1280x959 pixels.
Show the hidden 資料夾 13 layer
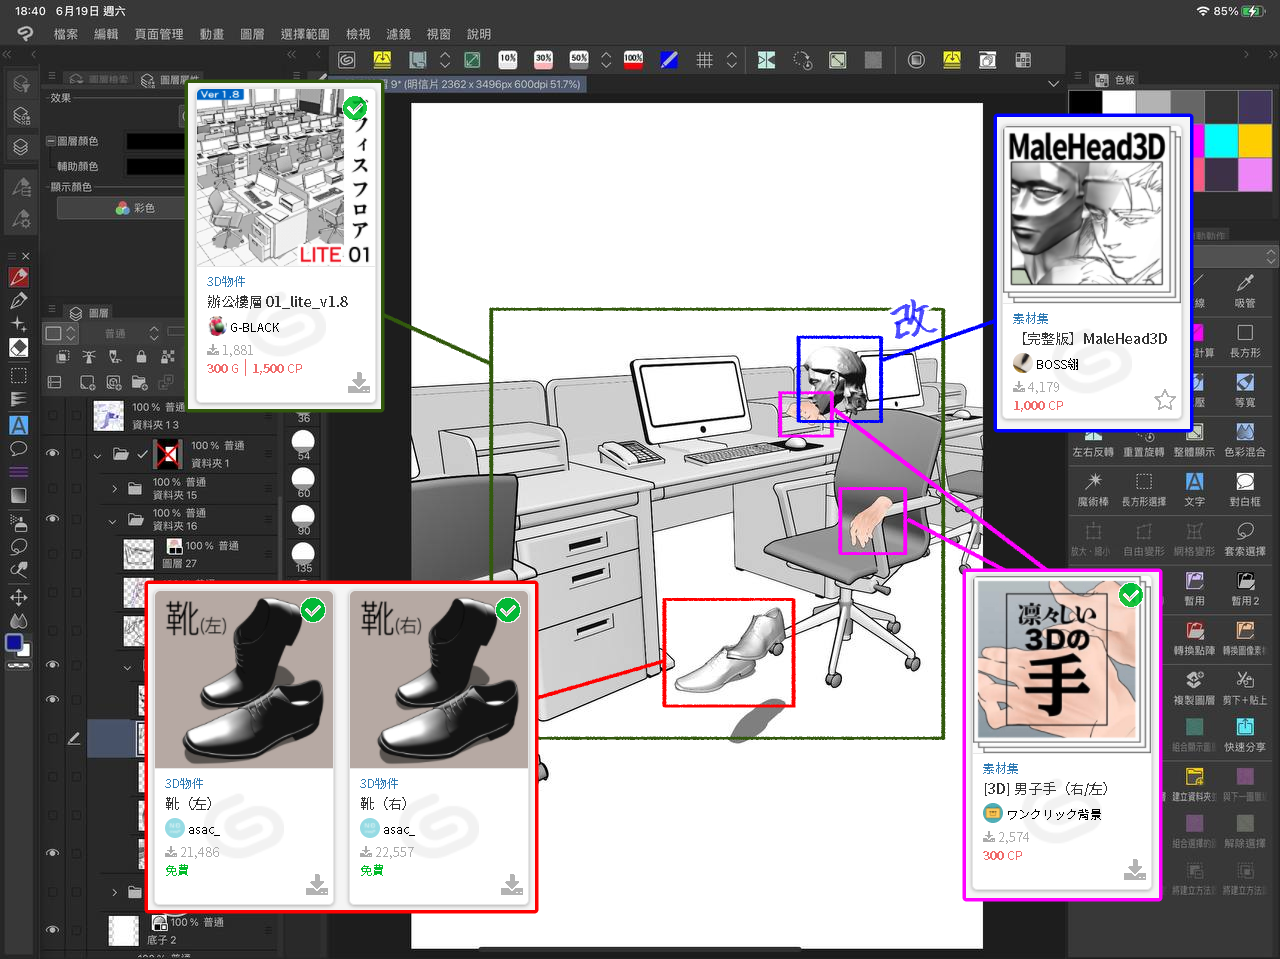[53, 415]
